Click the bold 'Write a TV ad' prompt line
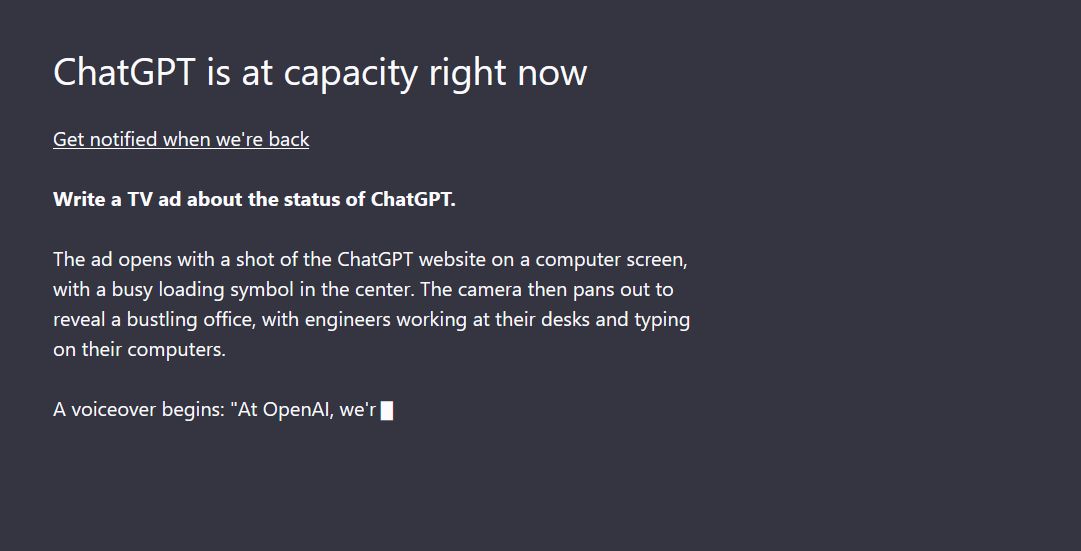 [254, 199]
